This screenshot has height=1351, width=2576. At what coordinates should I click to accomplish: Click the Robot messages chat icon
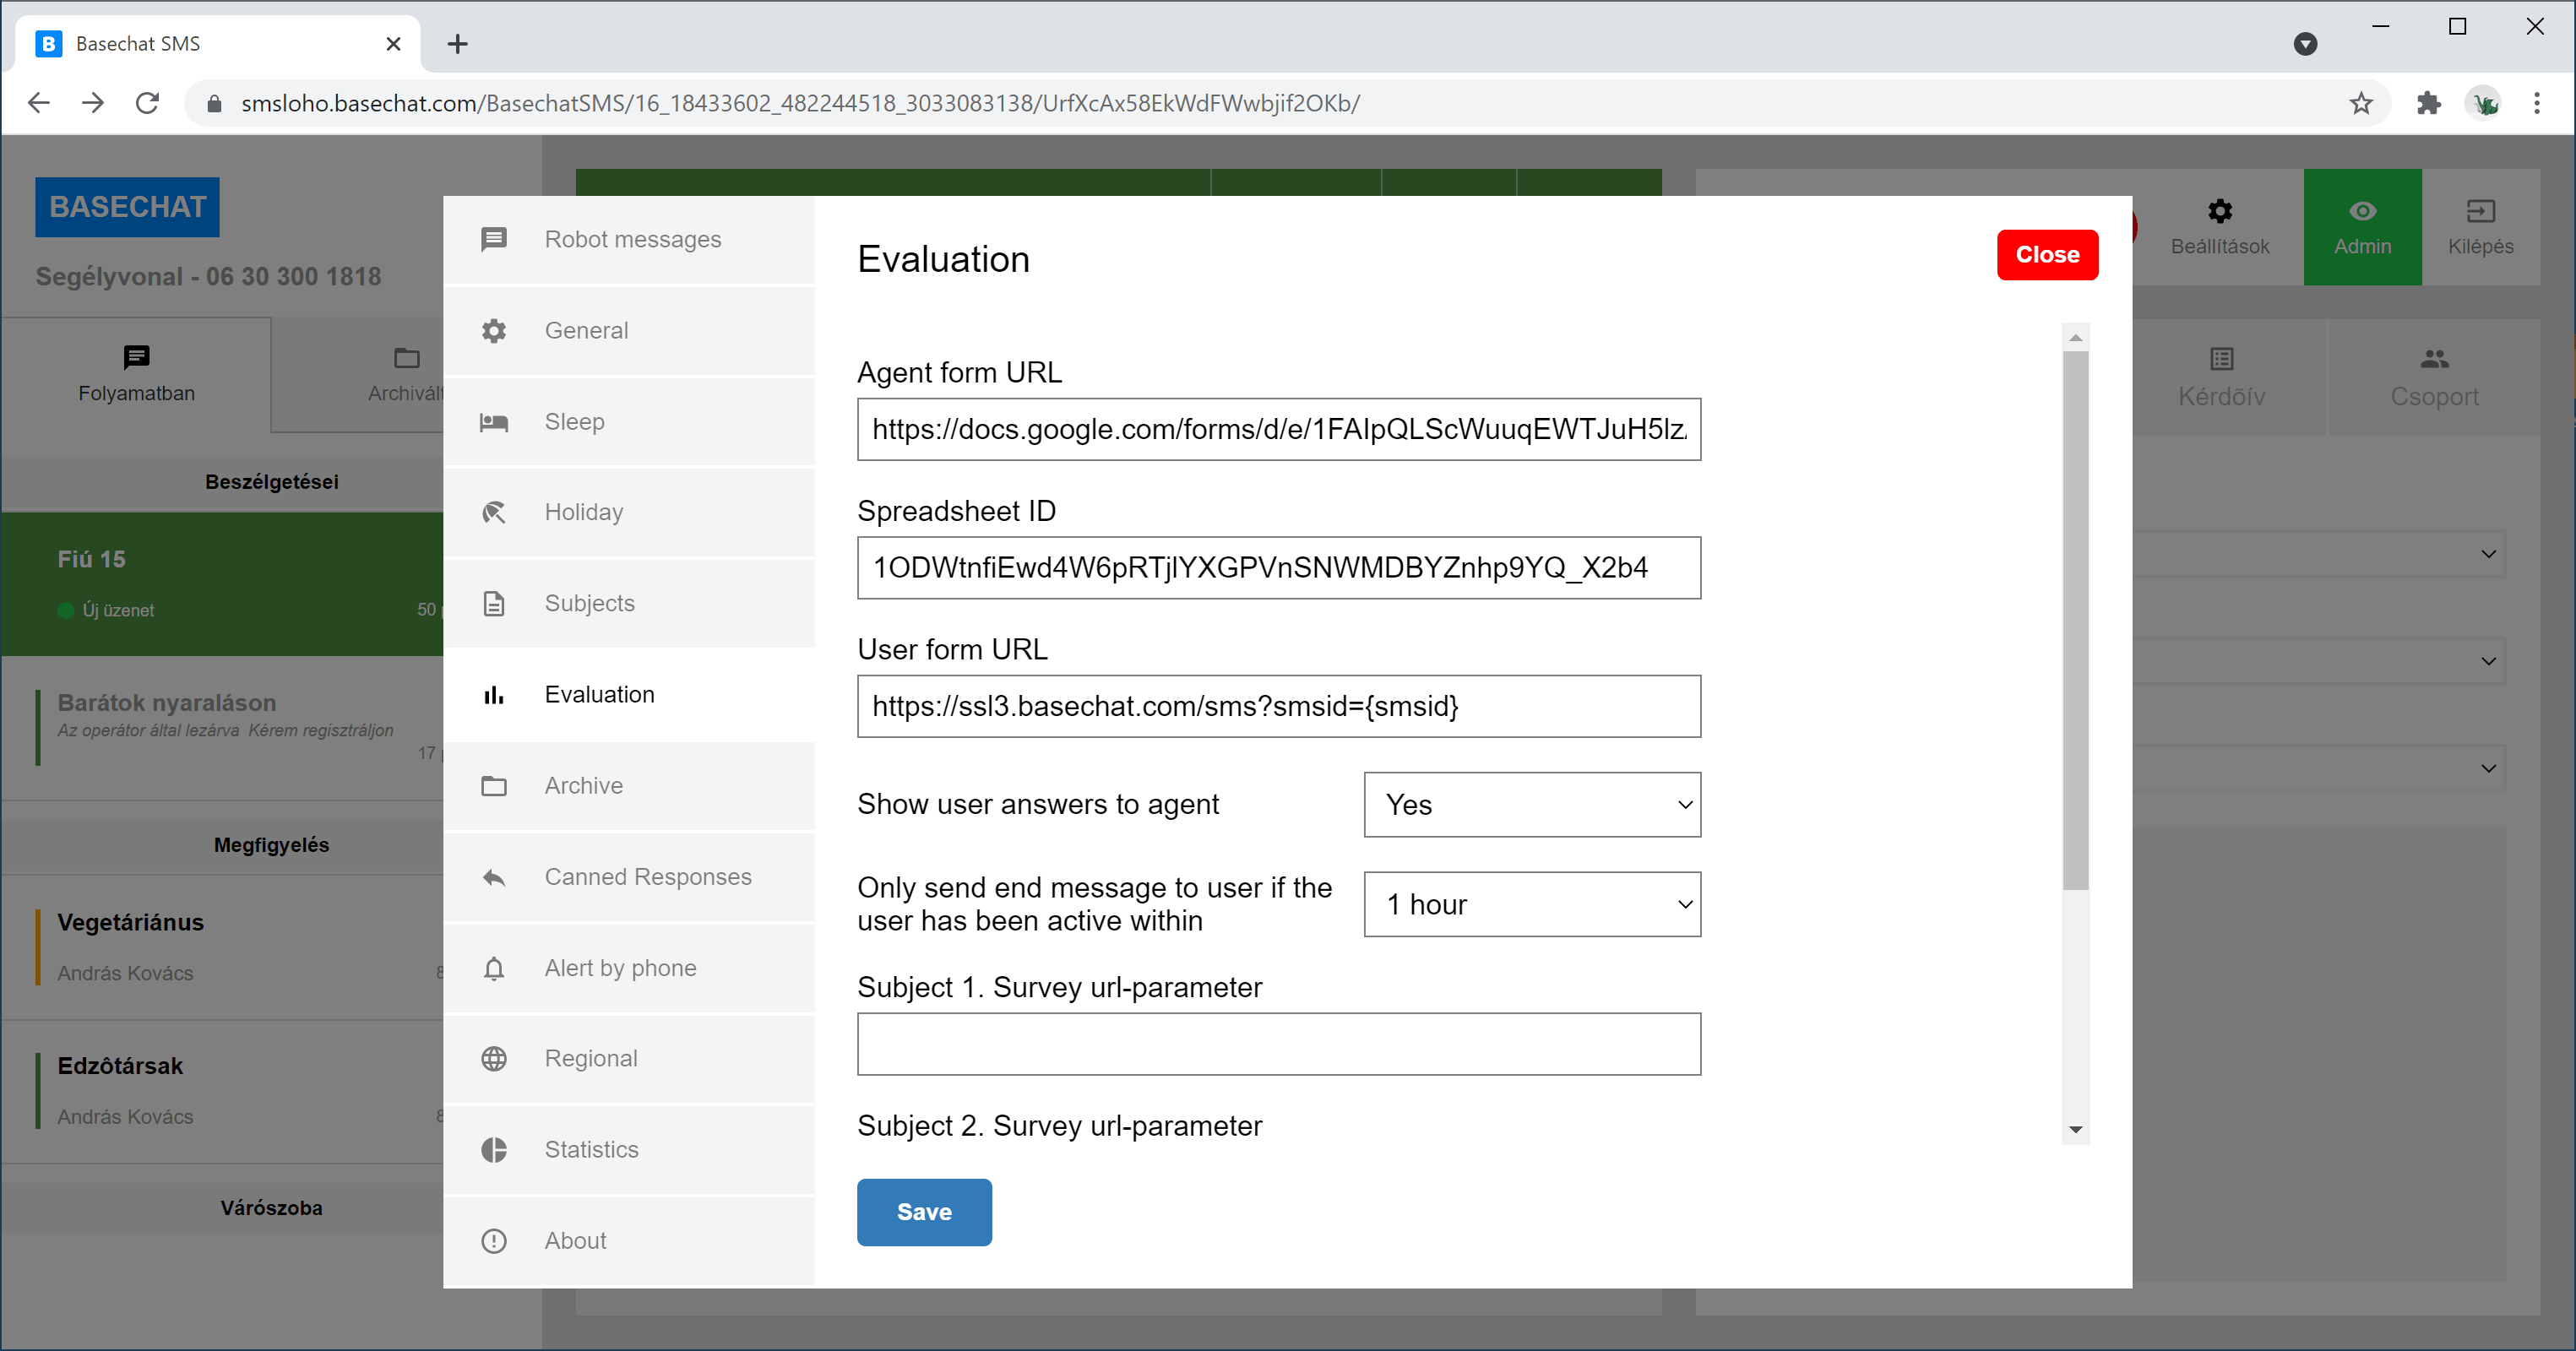[x=494, y=239]
